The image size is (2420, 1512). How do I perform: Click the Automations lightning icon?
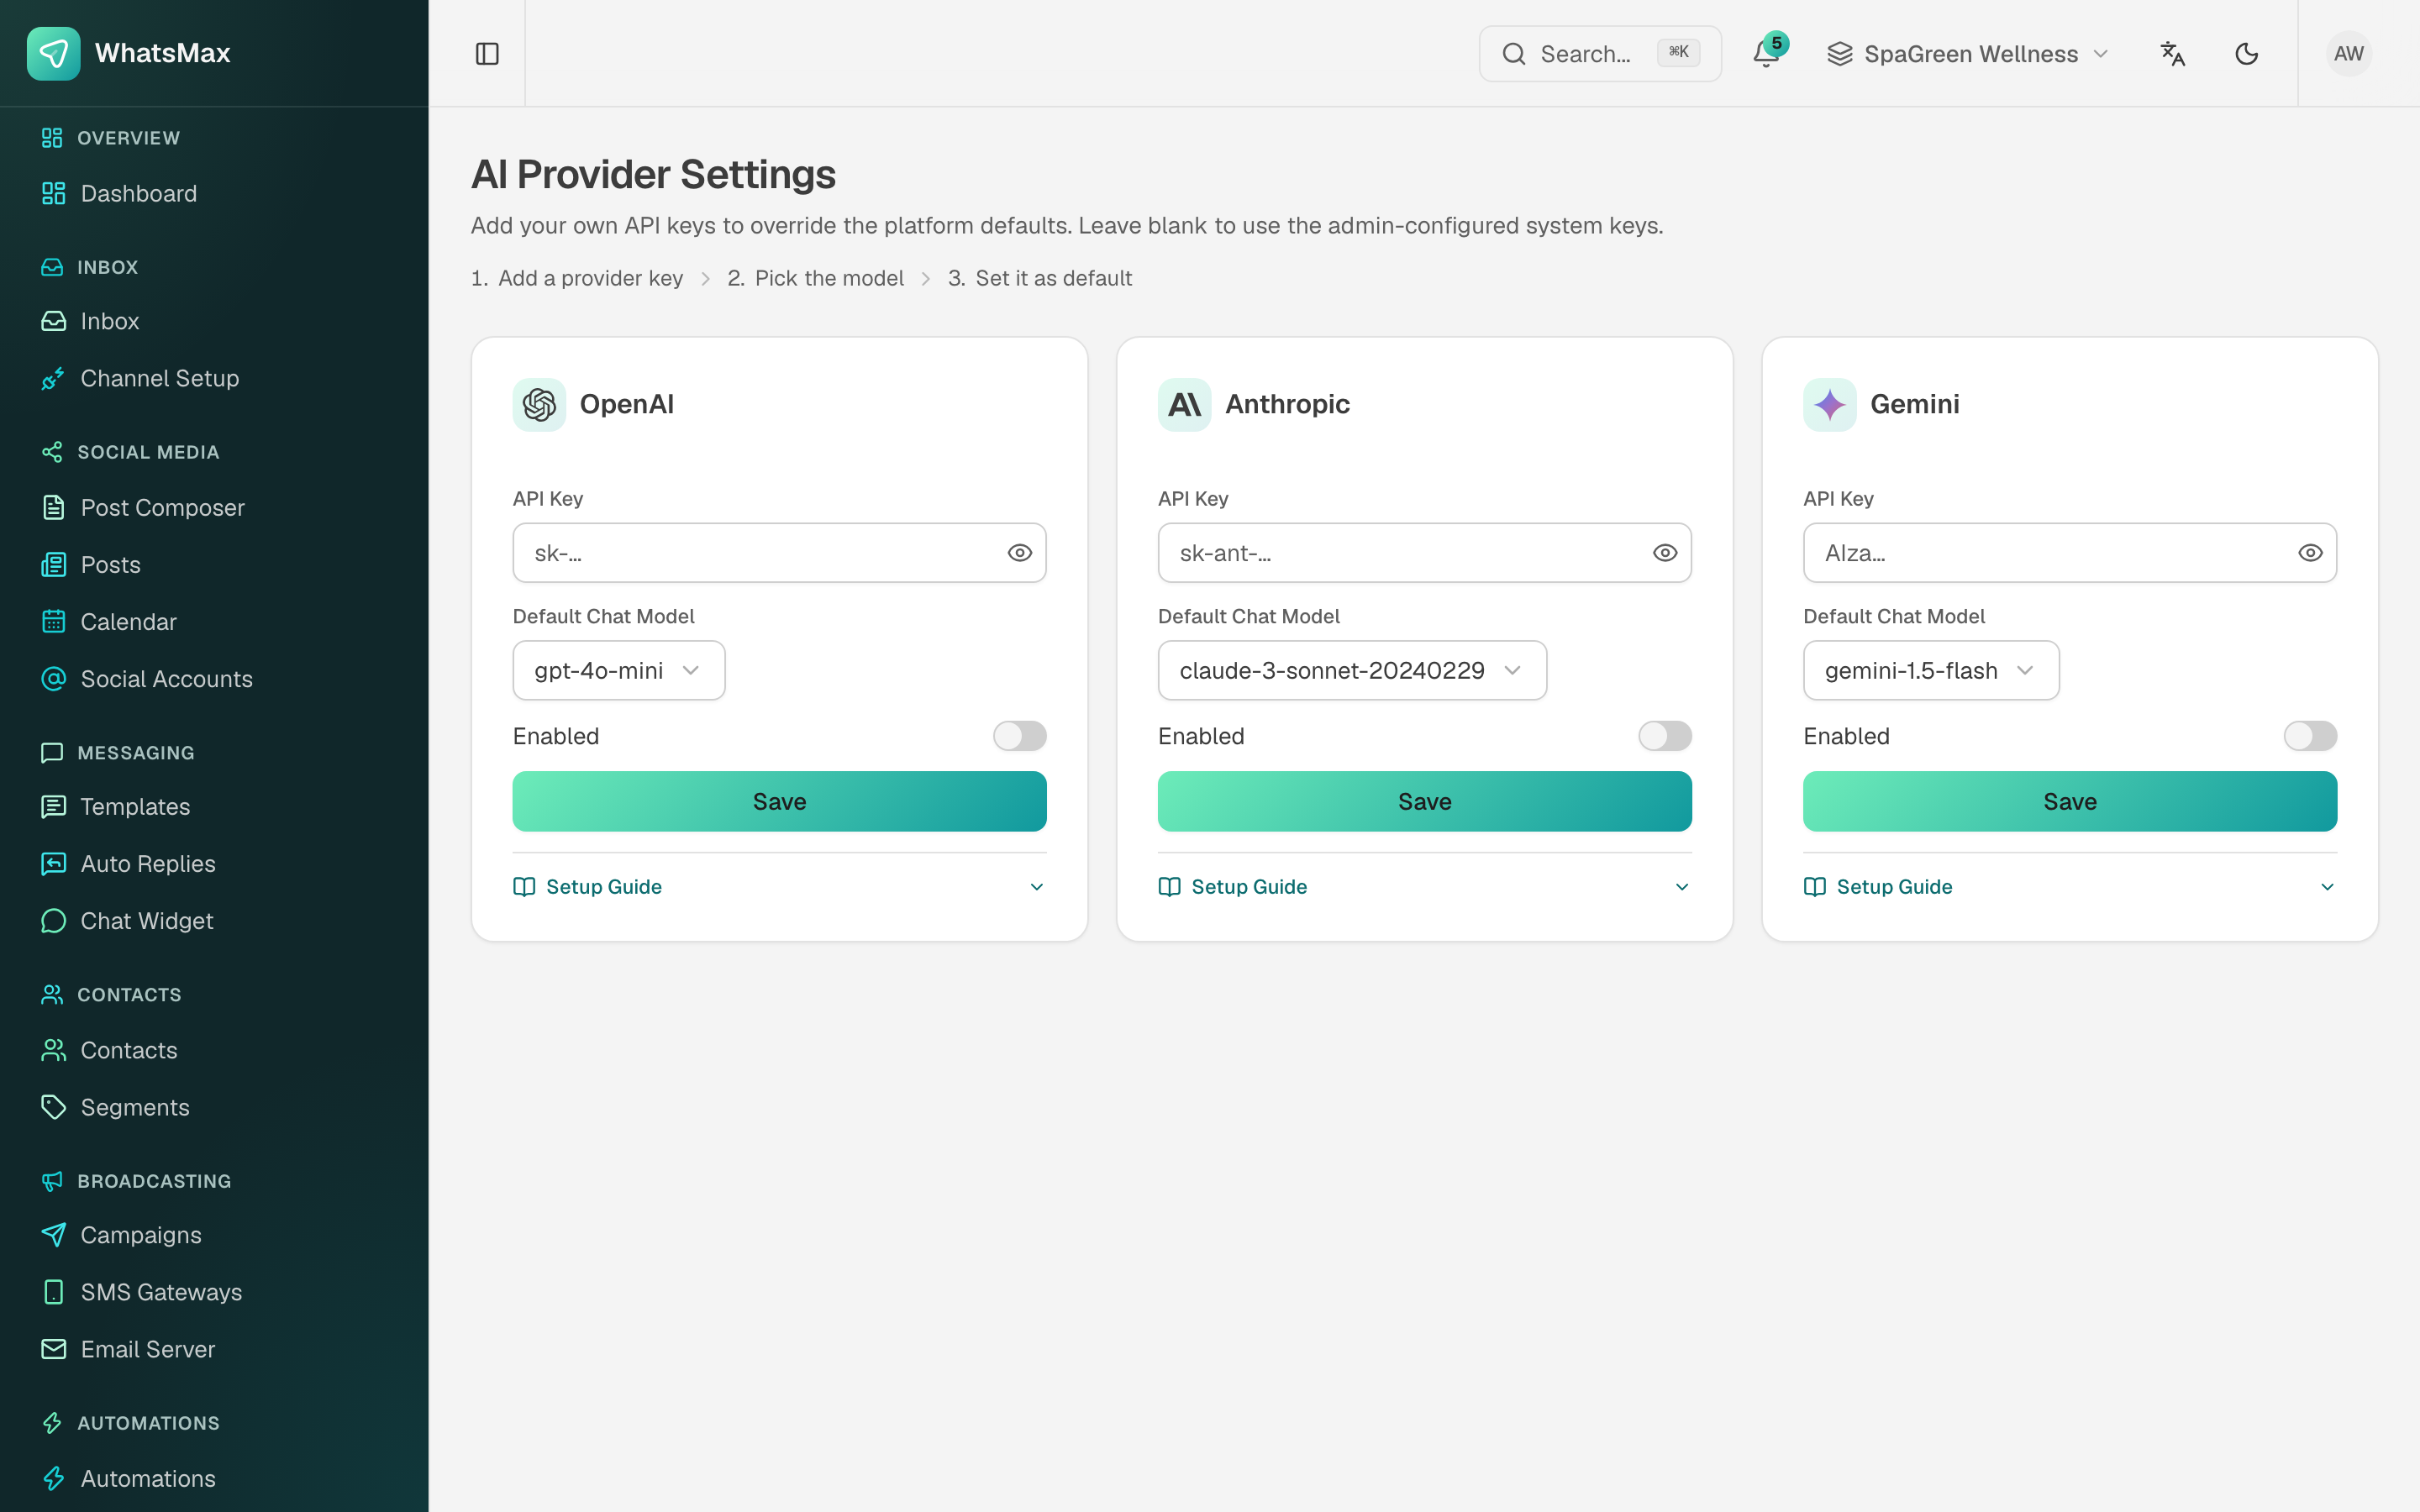pyautogui.click(x=53, y=1479)
